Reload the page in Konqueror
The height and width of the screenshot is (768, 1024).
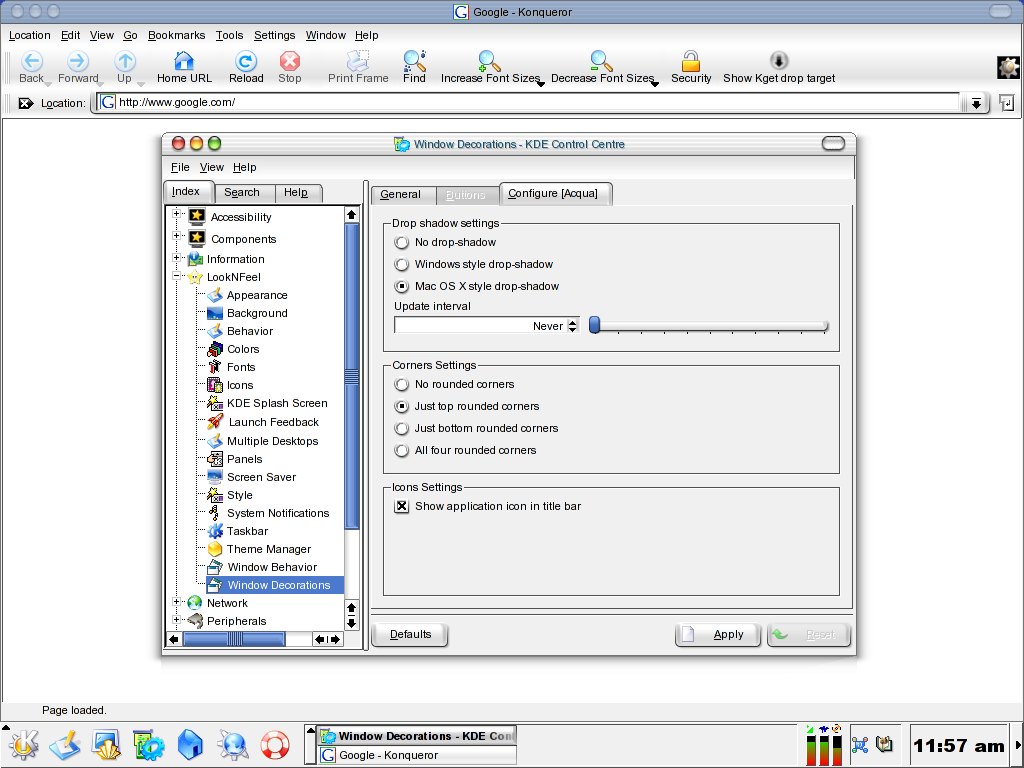(x=246, y=61)
